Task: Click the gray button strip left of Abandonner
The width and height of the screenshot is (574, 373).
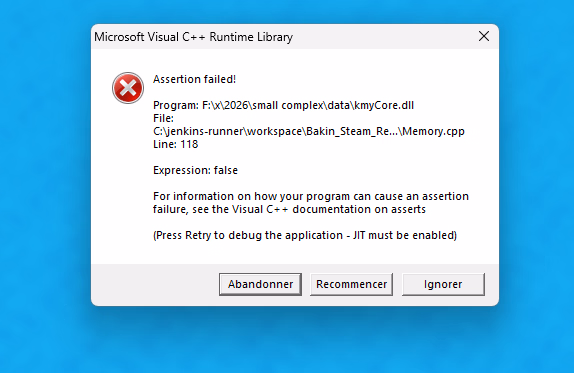Action: [x=154, y=284]
